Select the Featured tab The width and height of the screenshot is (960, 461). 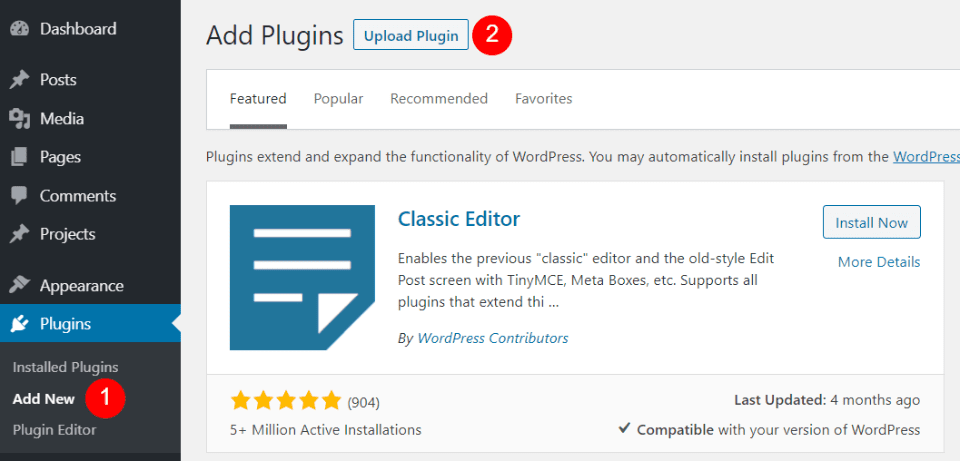pyautogui.click(x=258, y=99)
